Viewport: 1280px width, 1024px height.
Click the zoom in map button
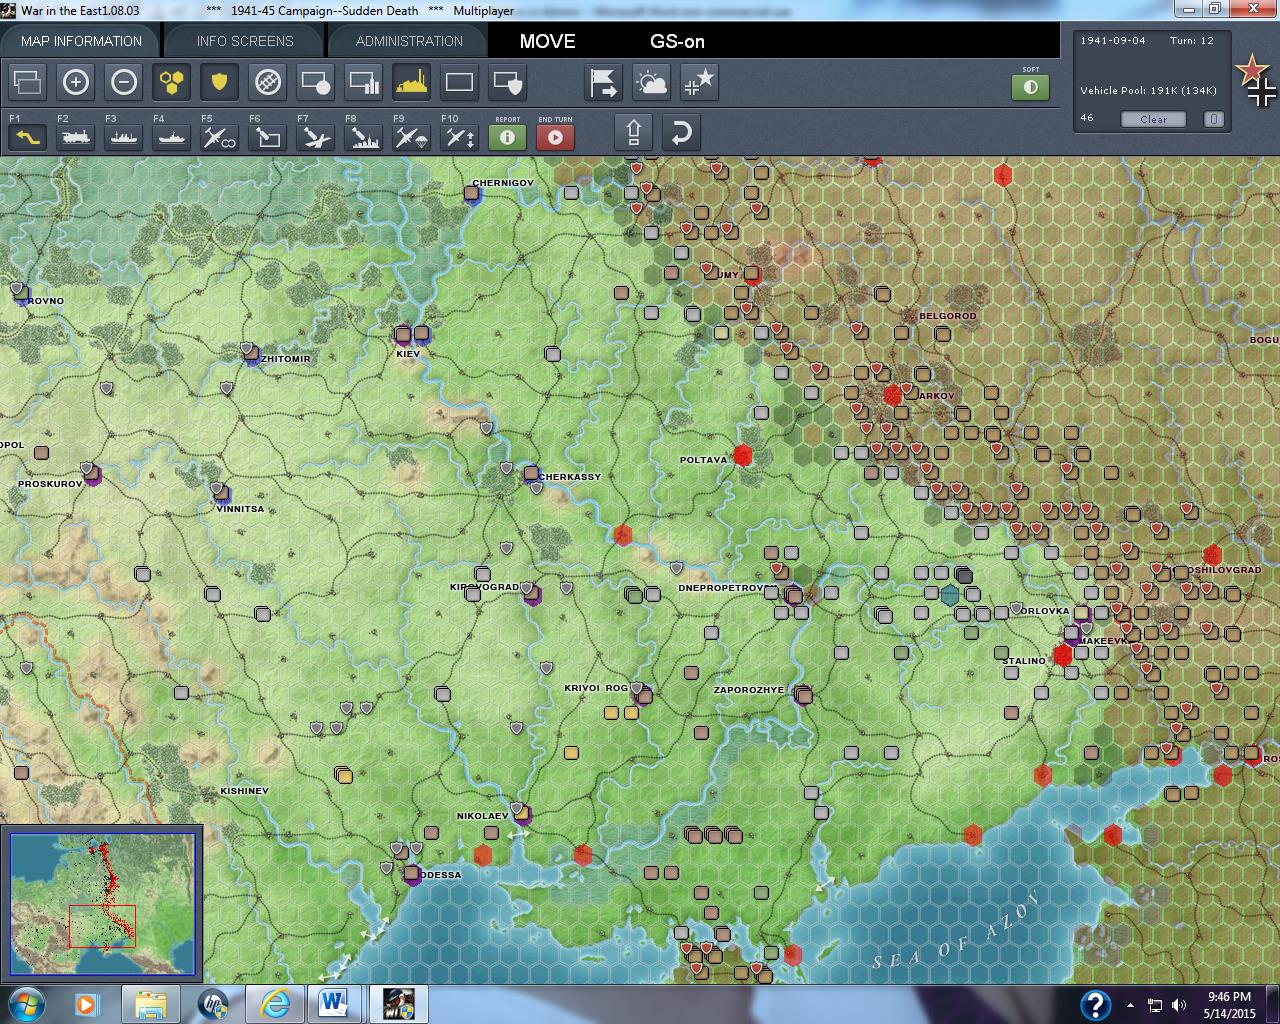click(76, 82)
